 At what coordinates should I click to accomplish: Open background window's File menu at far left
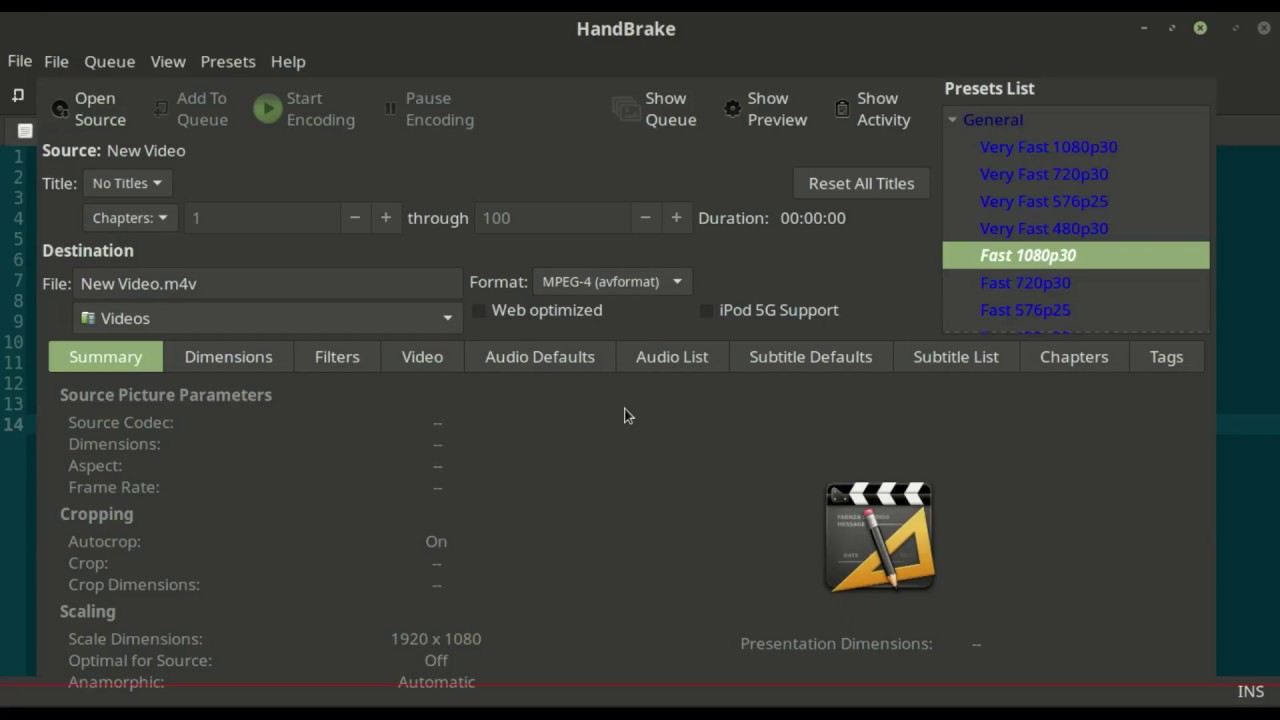click(19, 62)
